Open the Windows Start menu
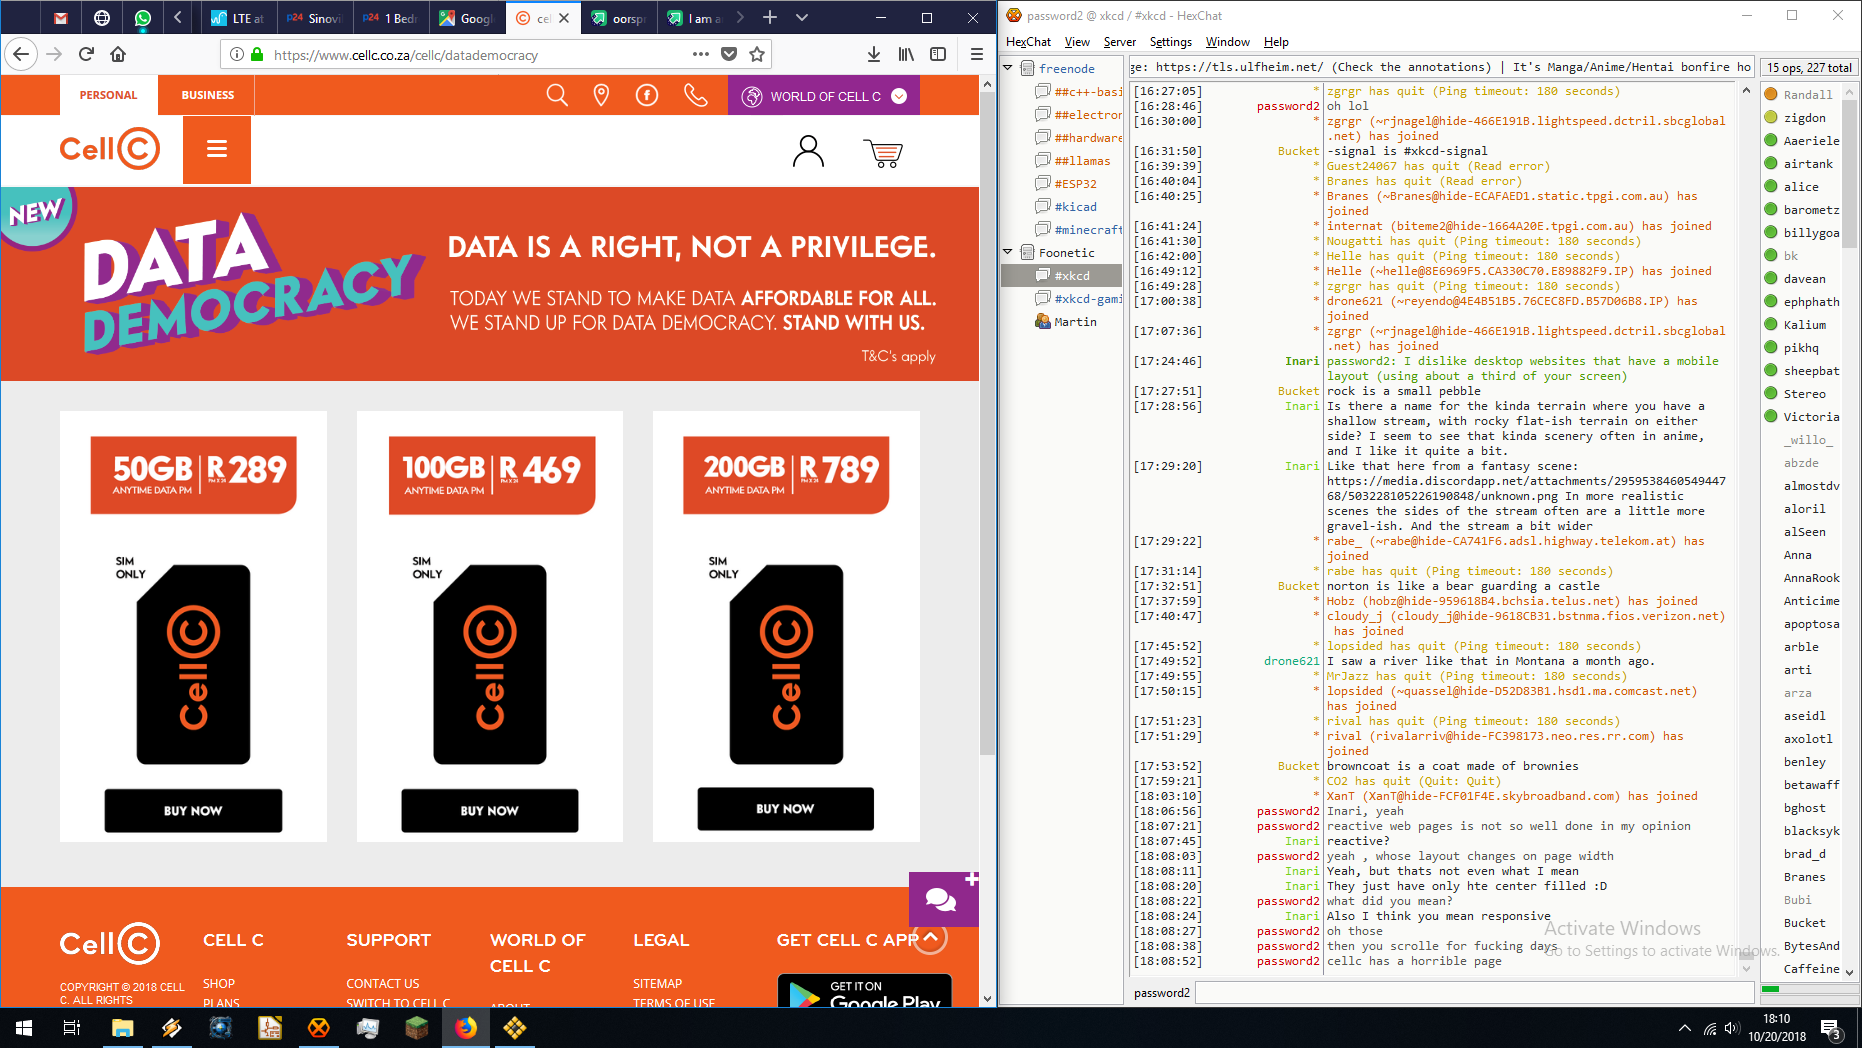 [24, 1028]
